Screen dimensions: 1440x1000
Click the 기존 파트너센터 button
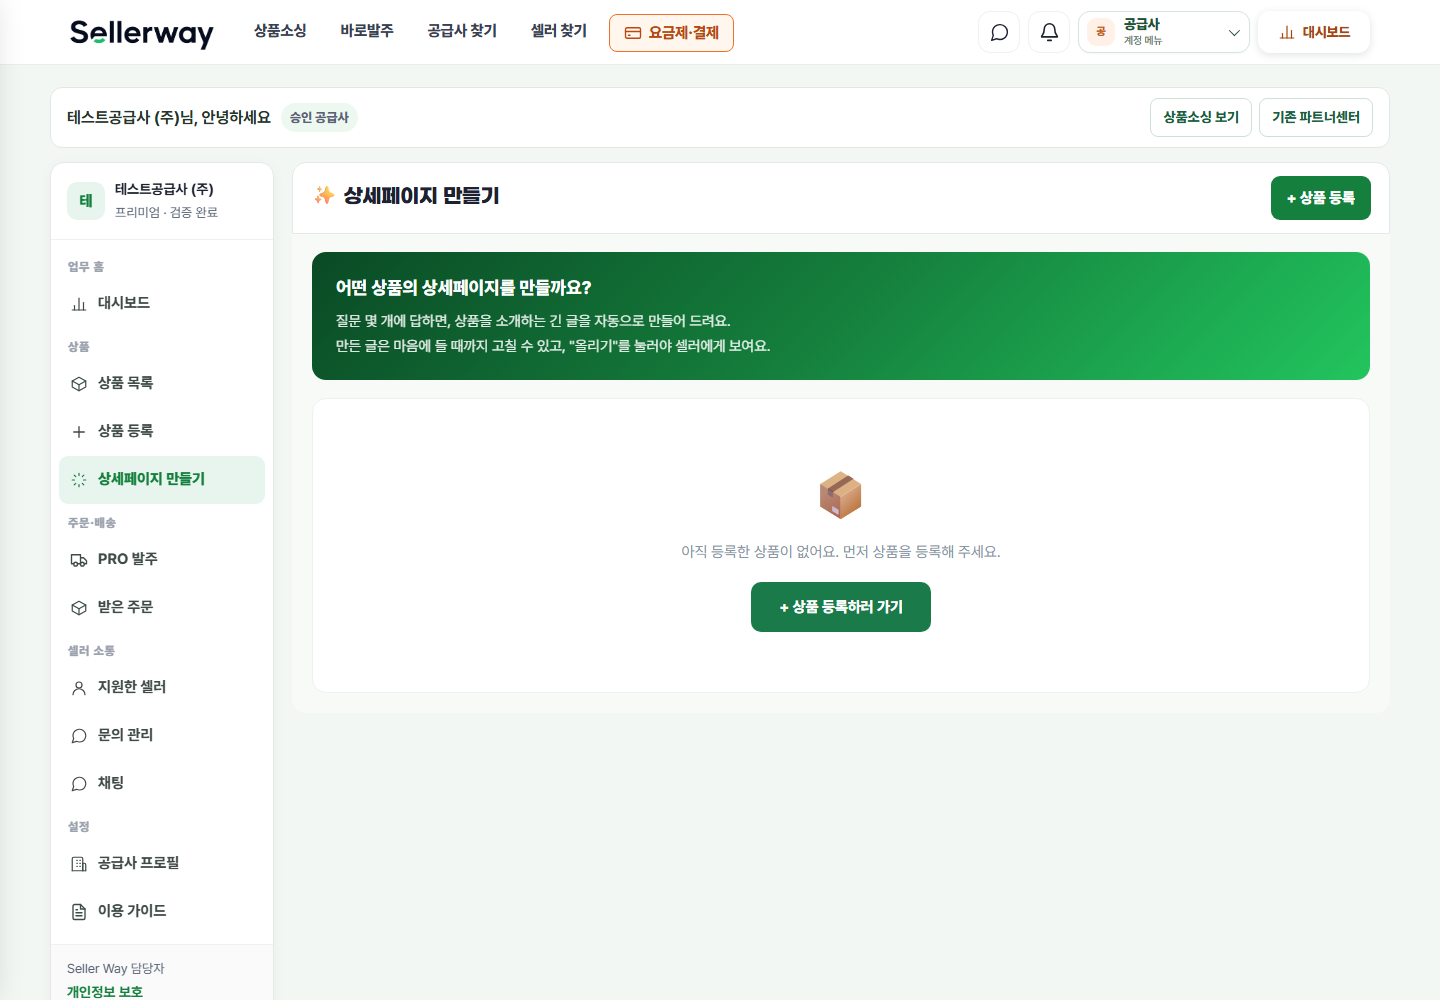[1316, 117]
